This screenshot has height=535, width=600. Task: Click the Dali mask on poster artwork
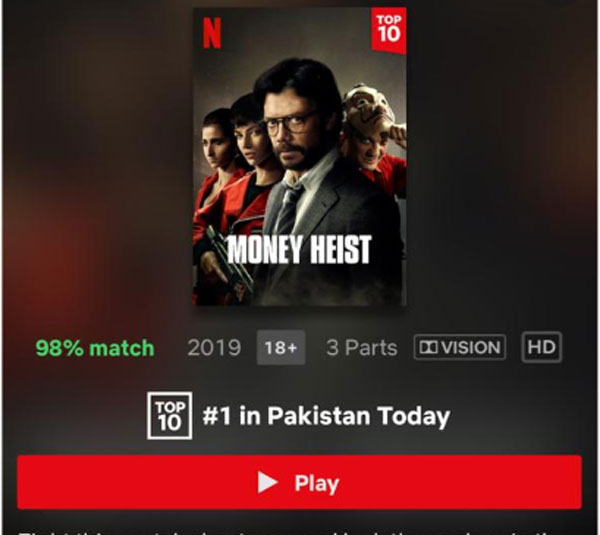click(363, 109)
